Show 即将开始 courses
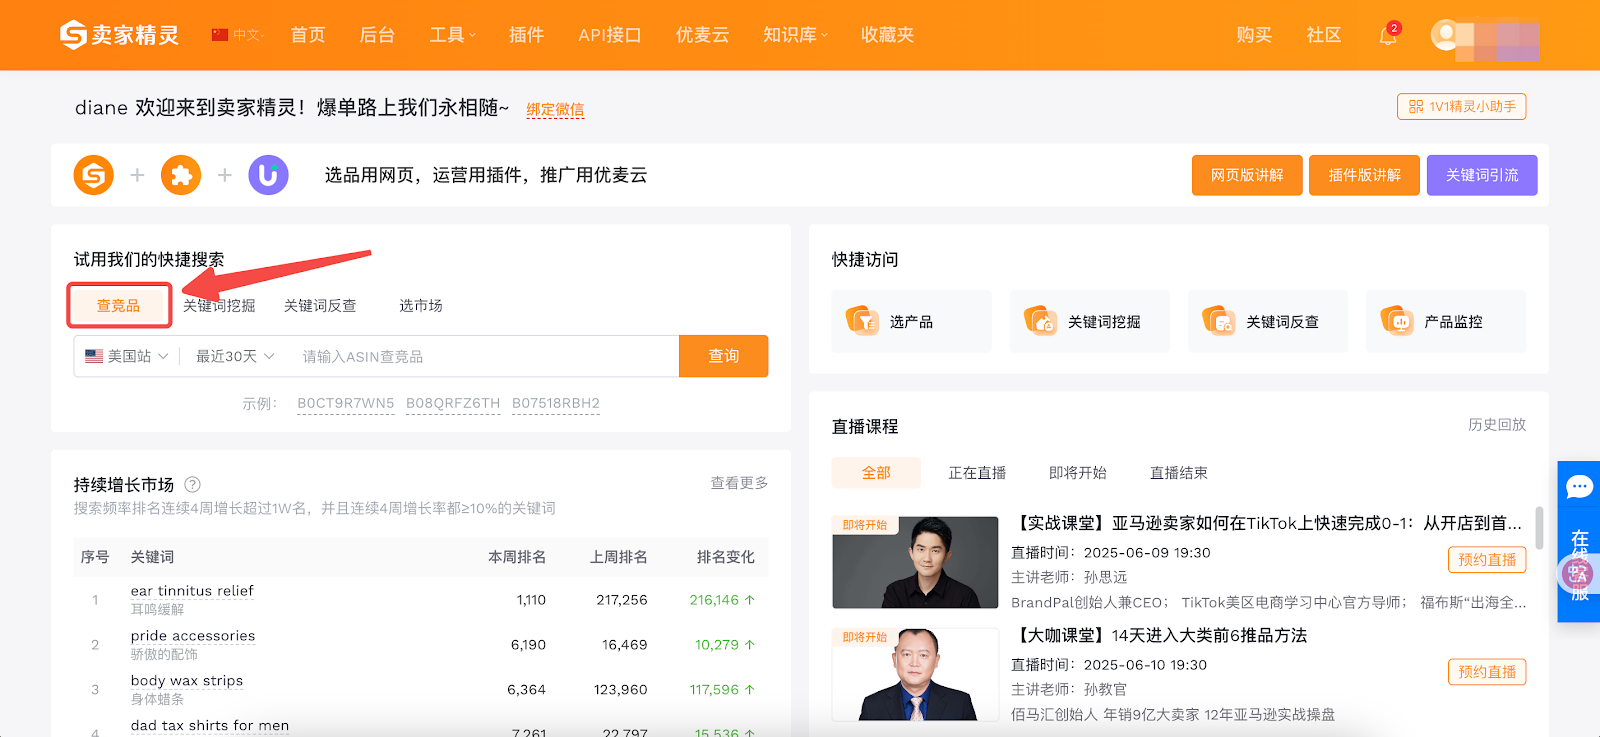The image size is (1600, 737). pos(1078,473)
